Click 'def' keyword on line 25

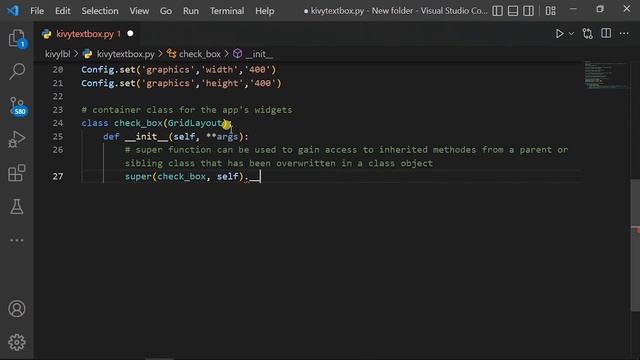point(111,136)
